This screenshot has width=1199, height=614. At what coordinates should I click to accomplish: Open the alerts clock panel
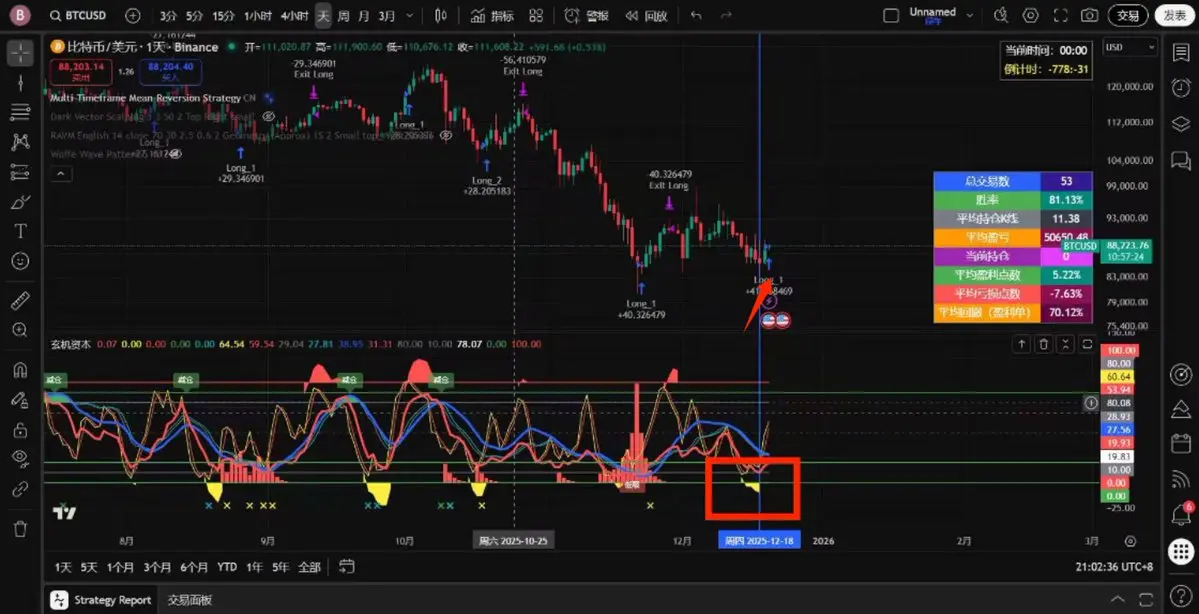(x=1181, y=89)
